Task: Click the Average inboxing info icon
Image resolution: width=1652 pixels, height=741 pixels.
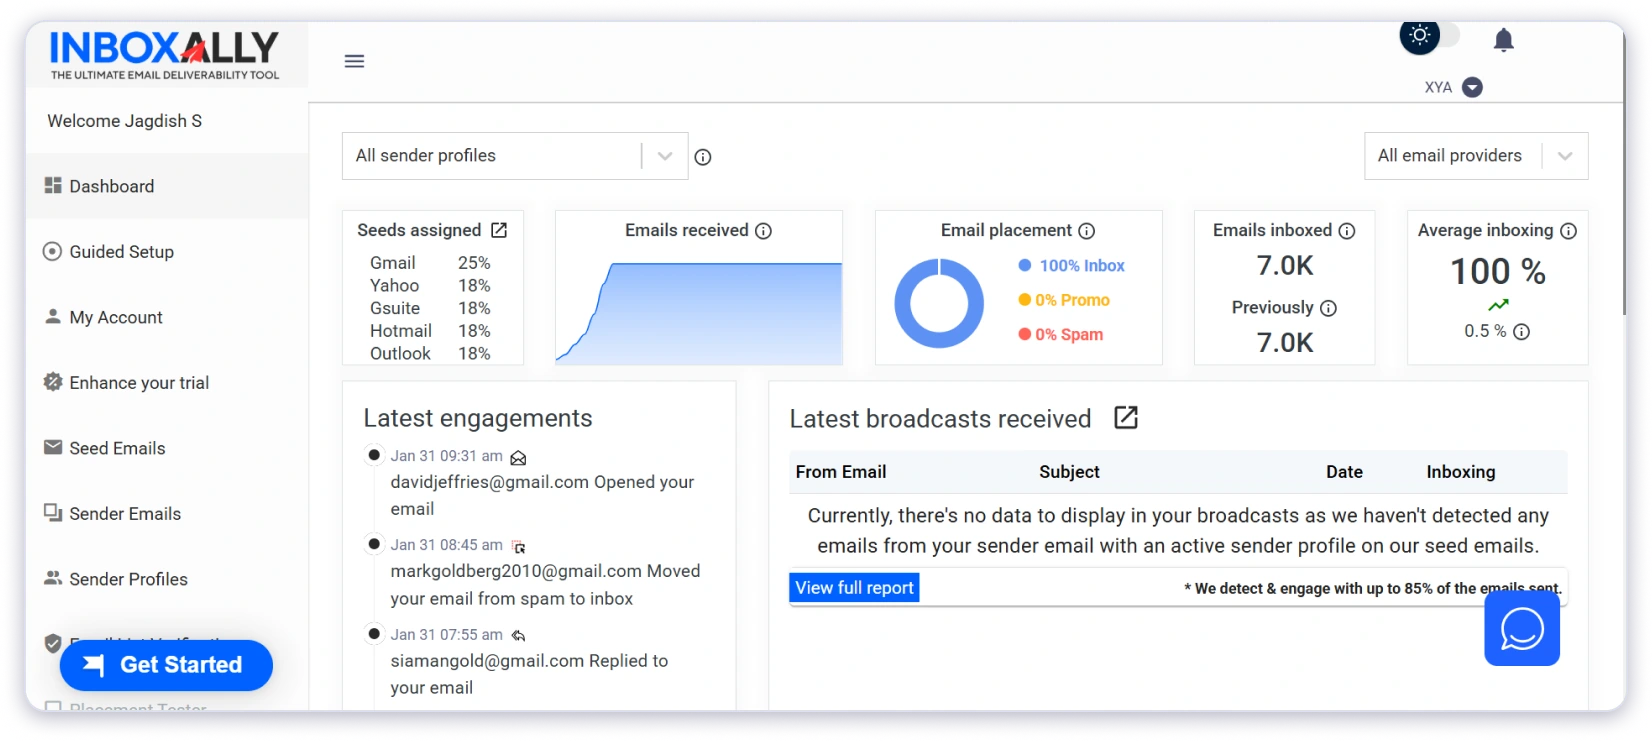Action: click(x=1569, y=231)
